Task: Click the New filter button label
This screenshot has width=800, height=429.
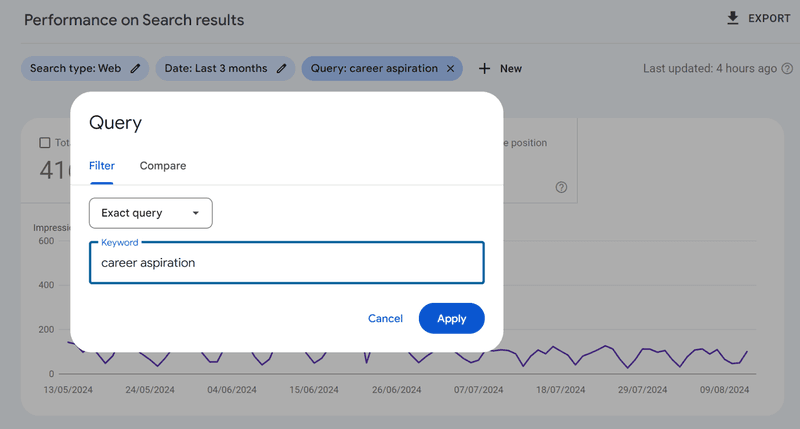Action: [511, 68]
